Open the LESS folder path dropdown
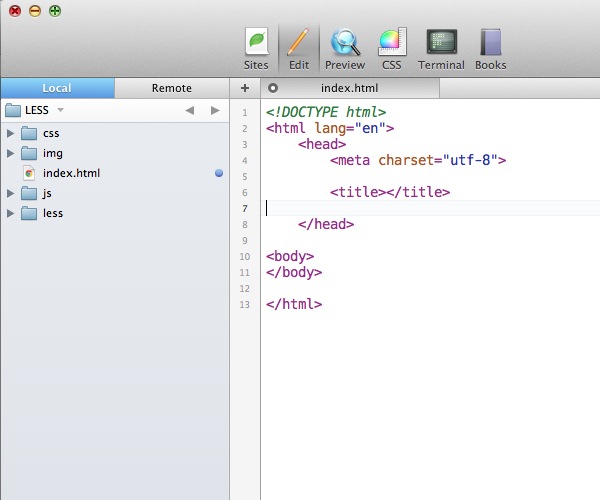 click(x=60, y=110)
